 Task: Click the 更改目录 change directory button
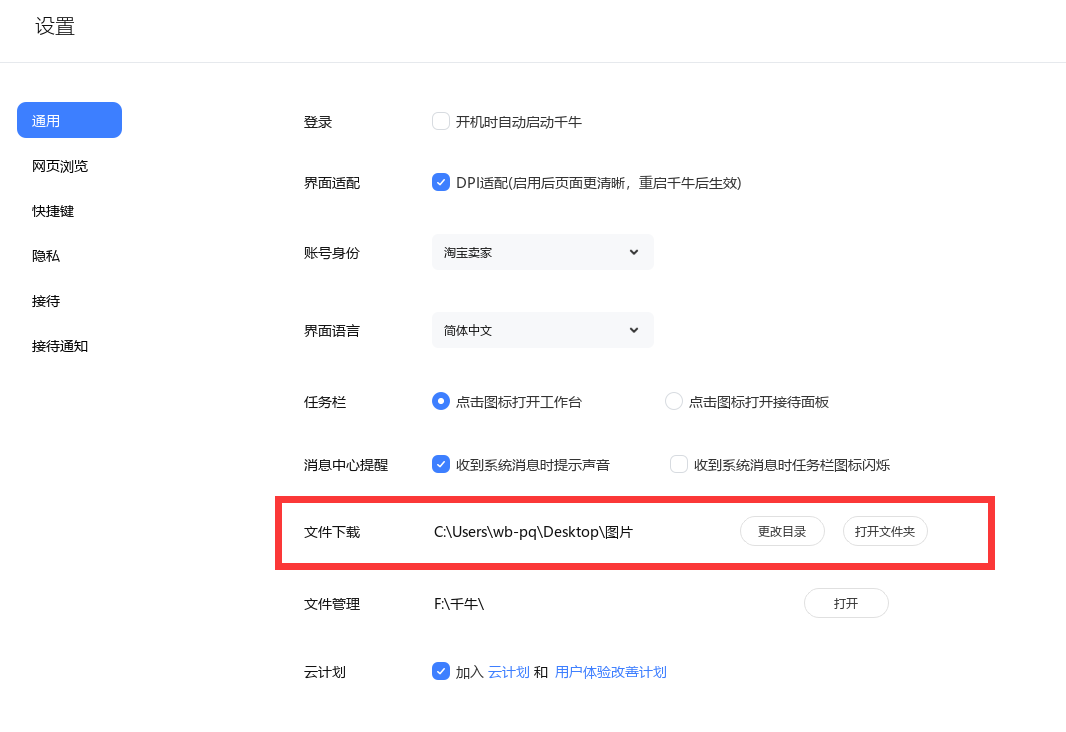(782, 531)
